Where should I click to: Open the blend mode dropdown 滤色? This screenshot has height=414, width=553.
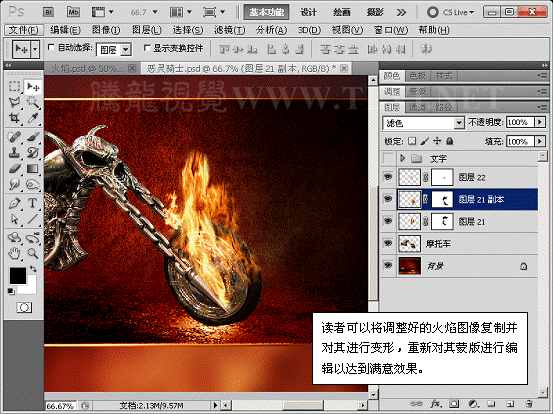point(423,123)
